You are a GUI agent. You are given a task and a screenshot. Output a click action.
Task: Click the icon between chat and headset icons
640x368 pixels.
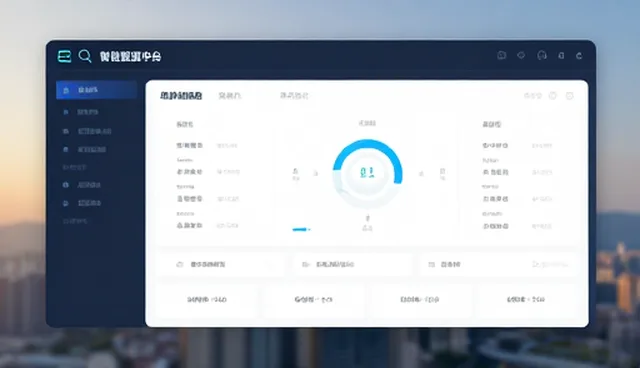521,55
